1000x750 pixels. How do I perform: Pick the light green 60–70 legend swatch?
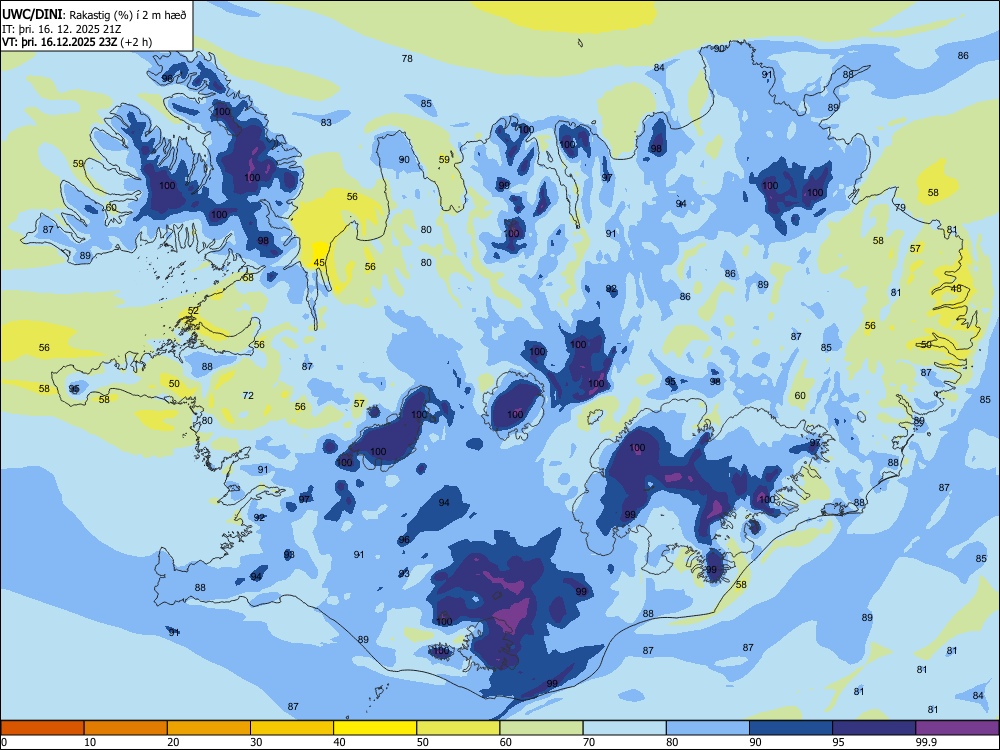click(541, 728)
